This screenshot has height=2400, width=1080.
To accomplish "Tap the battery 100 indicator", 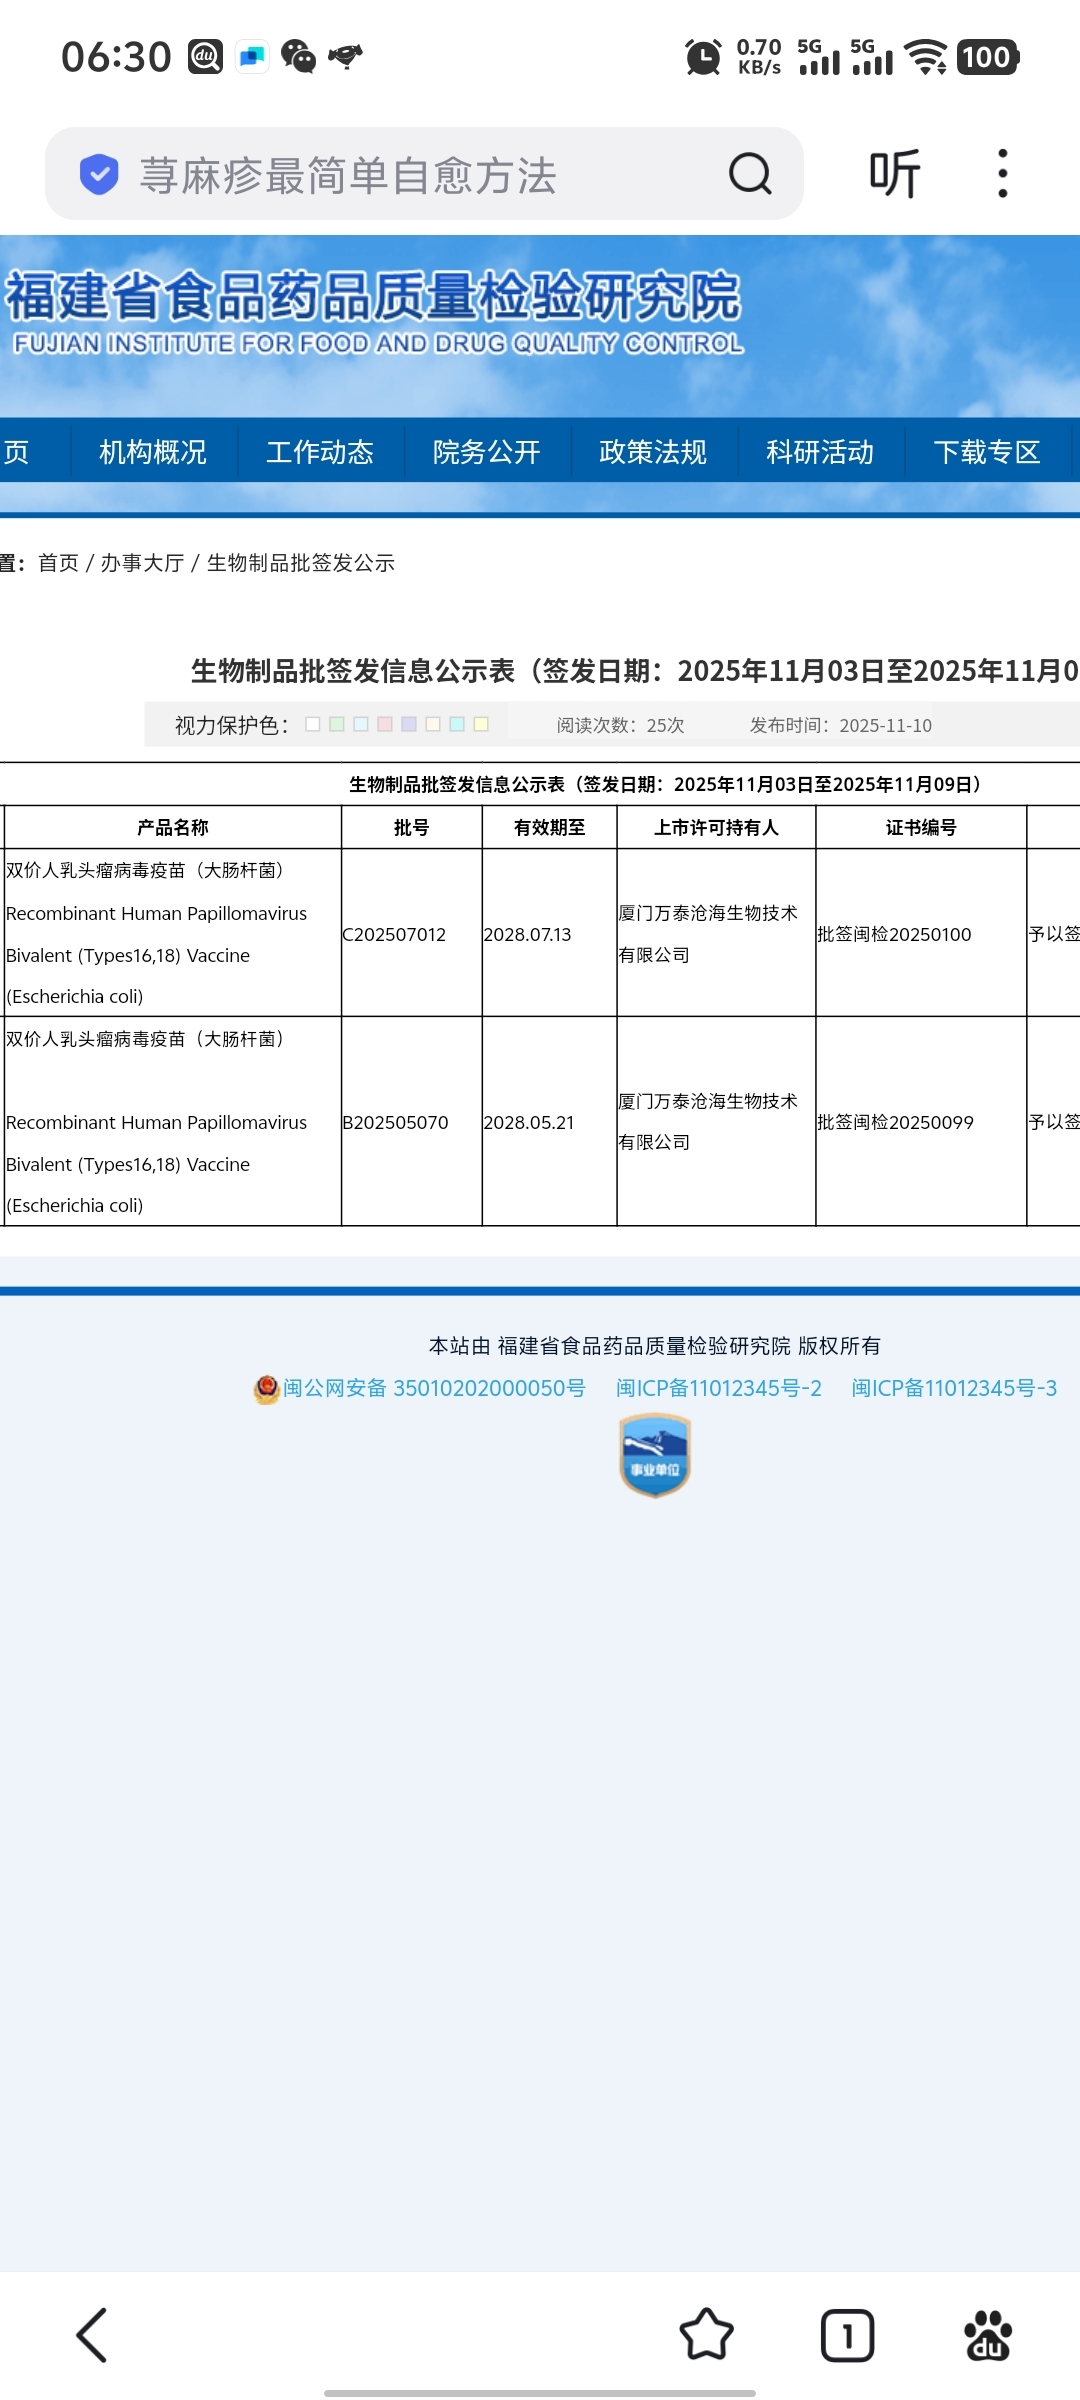I will pyautogui.click(x=987, y=57).
